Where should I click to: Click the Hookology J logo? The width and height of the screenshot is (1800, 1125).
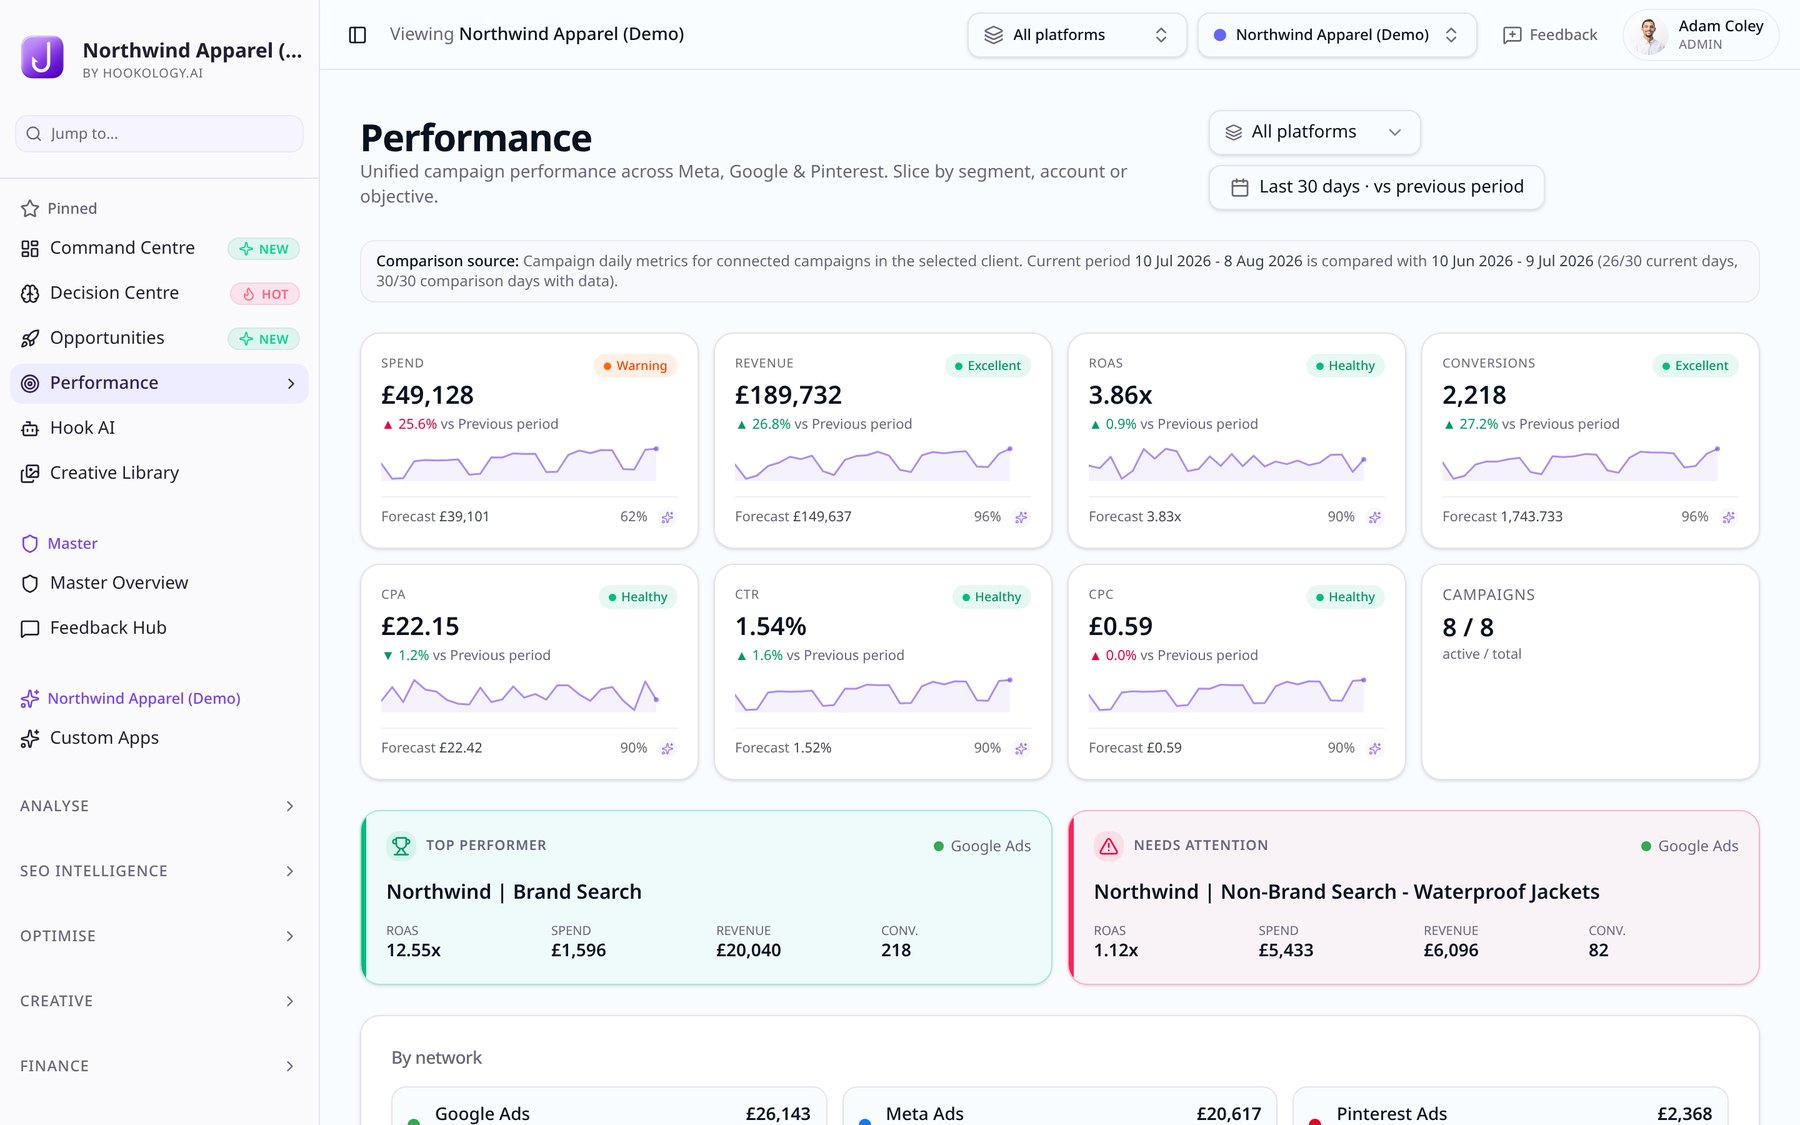pyautogui.click(x=42, y=57)
